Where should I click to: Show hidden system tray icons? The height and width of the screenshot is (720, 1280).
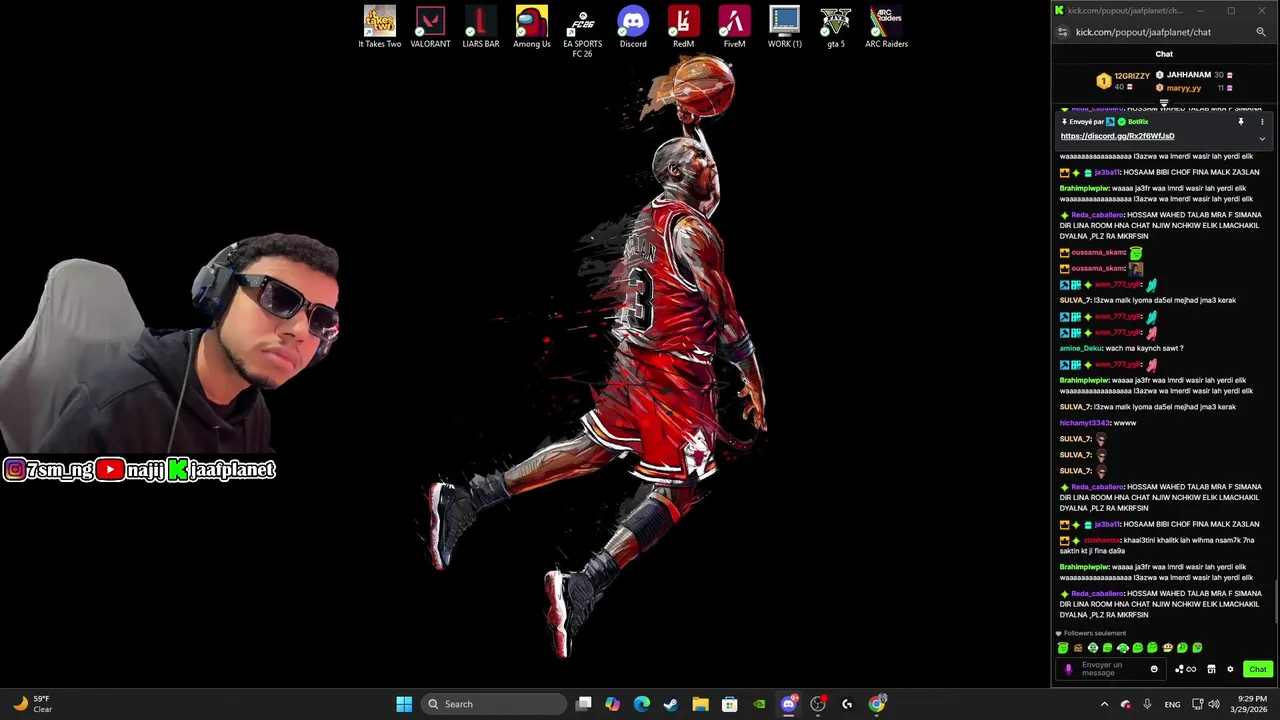pos(1104,704)
